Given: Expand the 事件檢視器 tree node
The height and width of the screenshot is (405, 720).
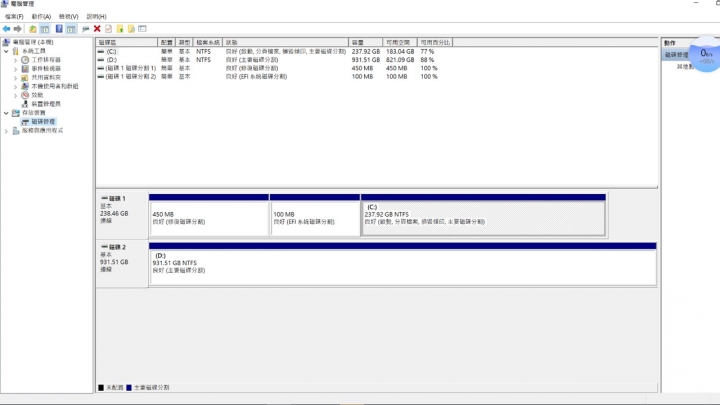Looking at the screenshot, I should click(15, 68).
